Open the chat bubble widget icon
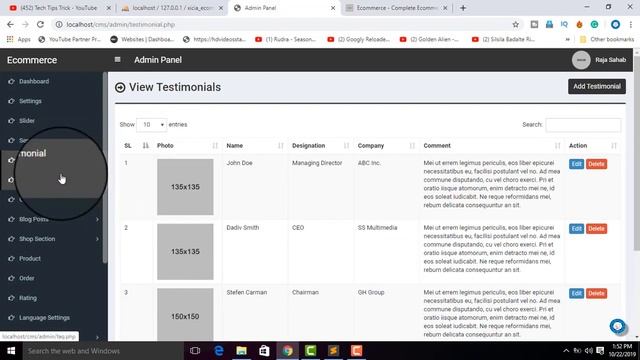Image resolution: width=640 pixels, height=360 pixels. click(x=618, y=327)
